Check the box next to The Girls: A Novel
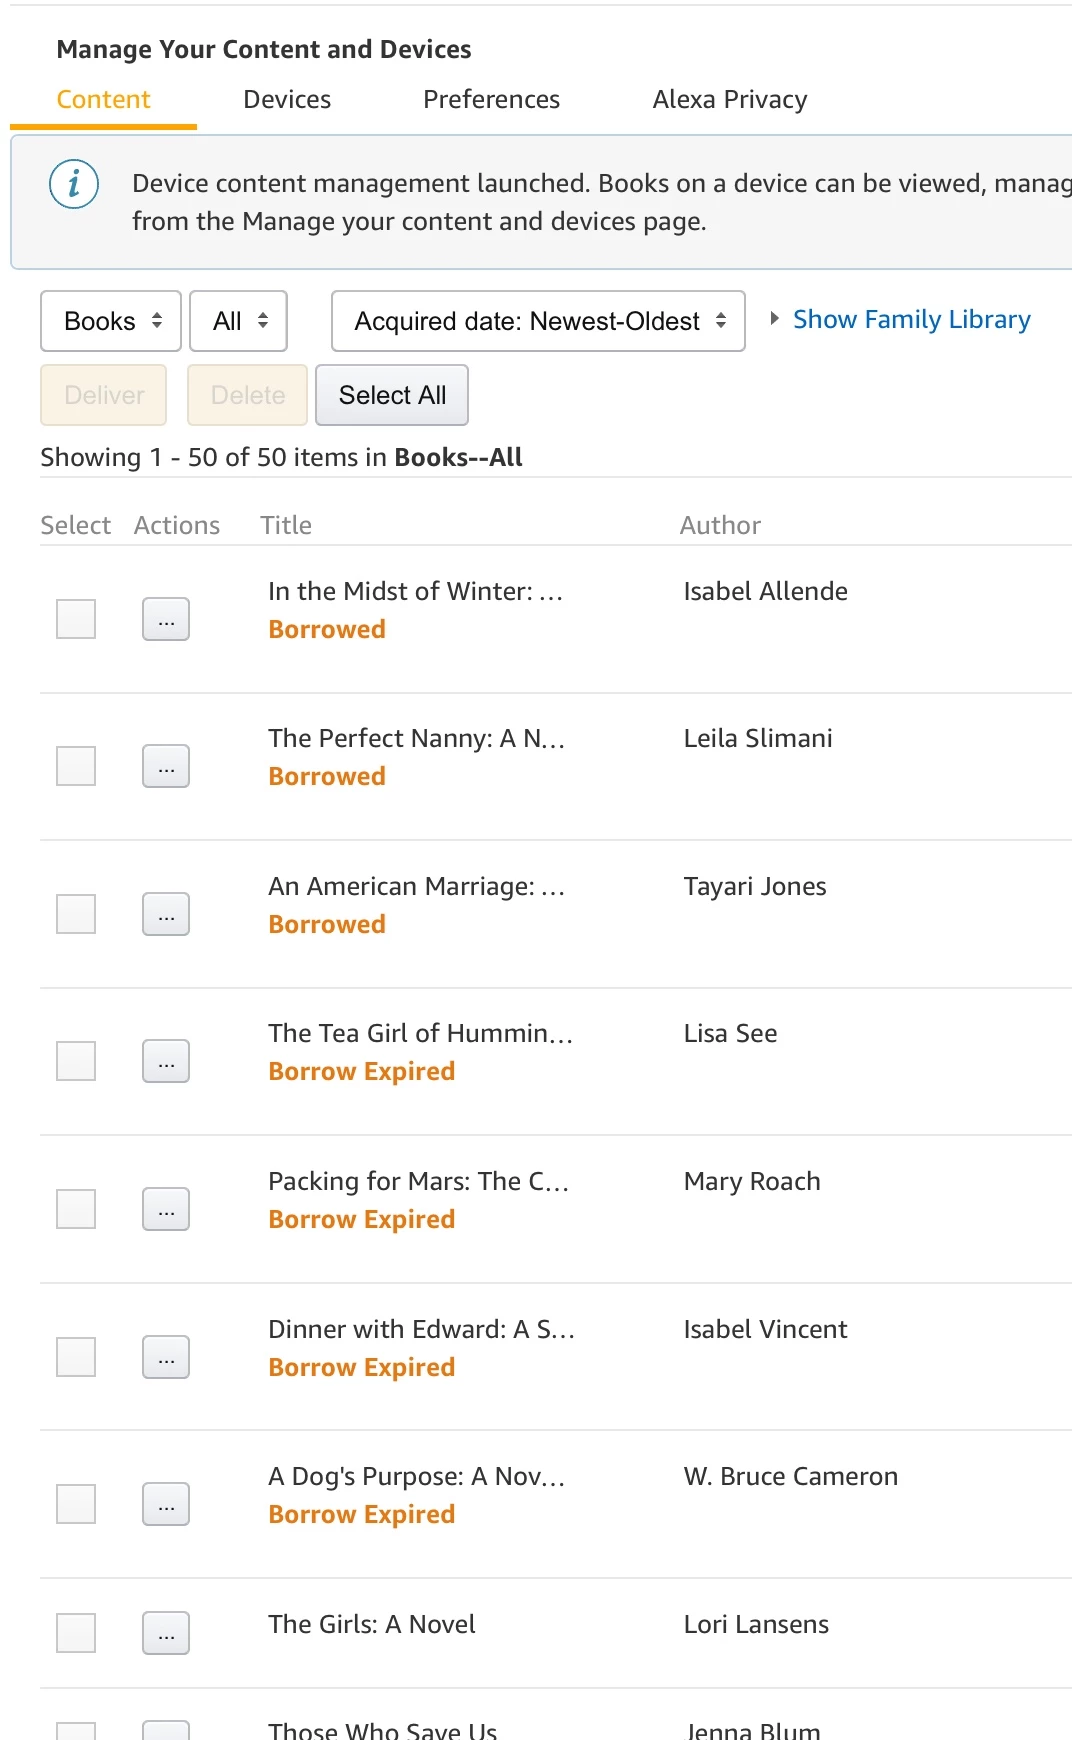1072x1740 pixels. (76, 1633)
